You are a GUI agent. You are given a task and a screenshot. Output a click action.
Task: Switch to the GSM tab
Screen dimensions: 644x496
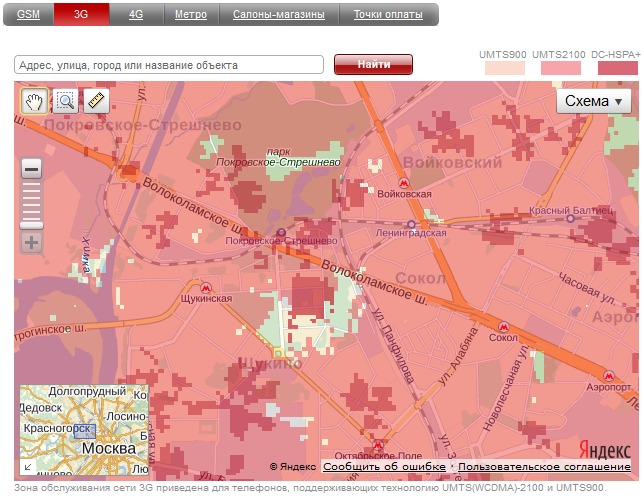click(x=28, y=15)
